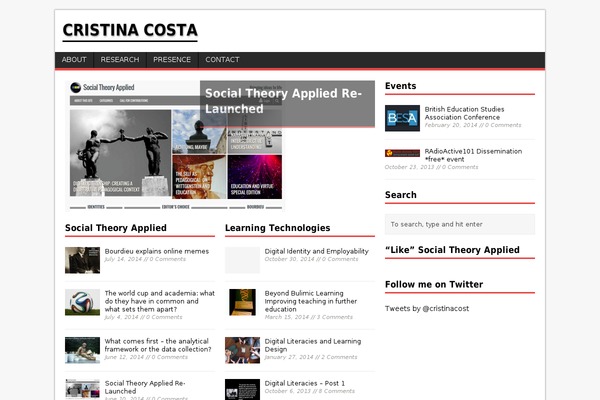The image size is (600, 400).
Task: Click the Social Theory Applied section heading
Action: click(116, 228)
